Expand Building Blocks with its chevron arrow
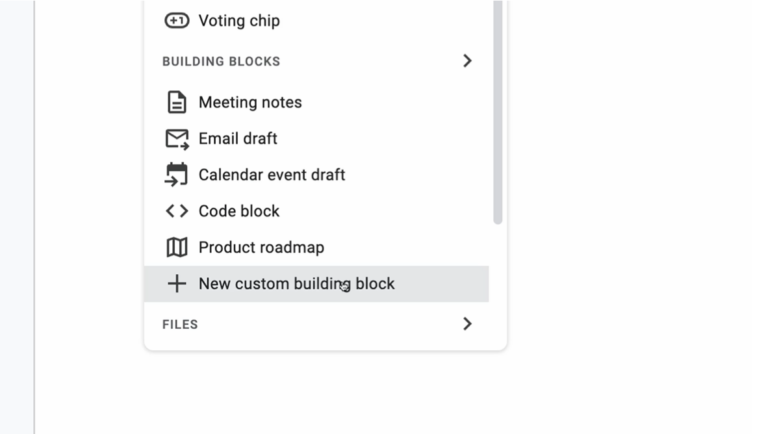Viewport: 768px width, 434px height. (x=467, y=61)
